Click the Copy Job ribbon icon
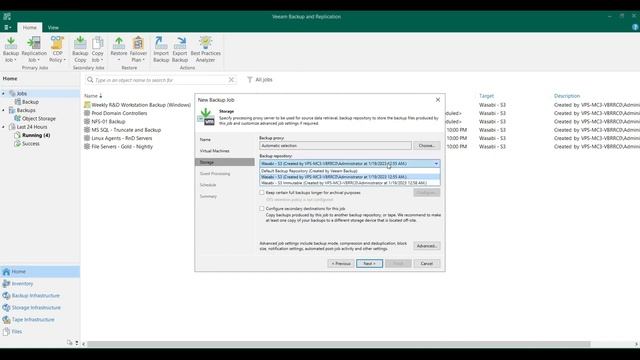Screen dimensions: 640x360 coord(98,49)
